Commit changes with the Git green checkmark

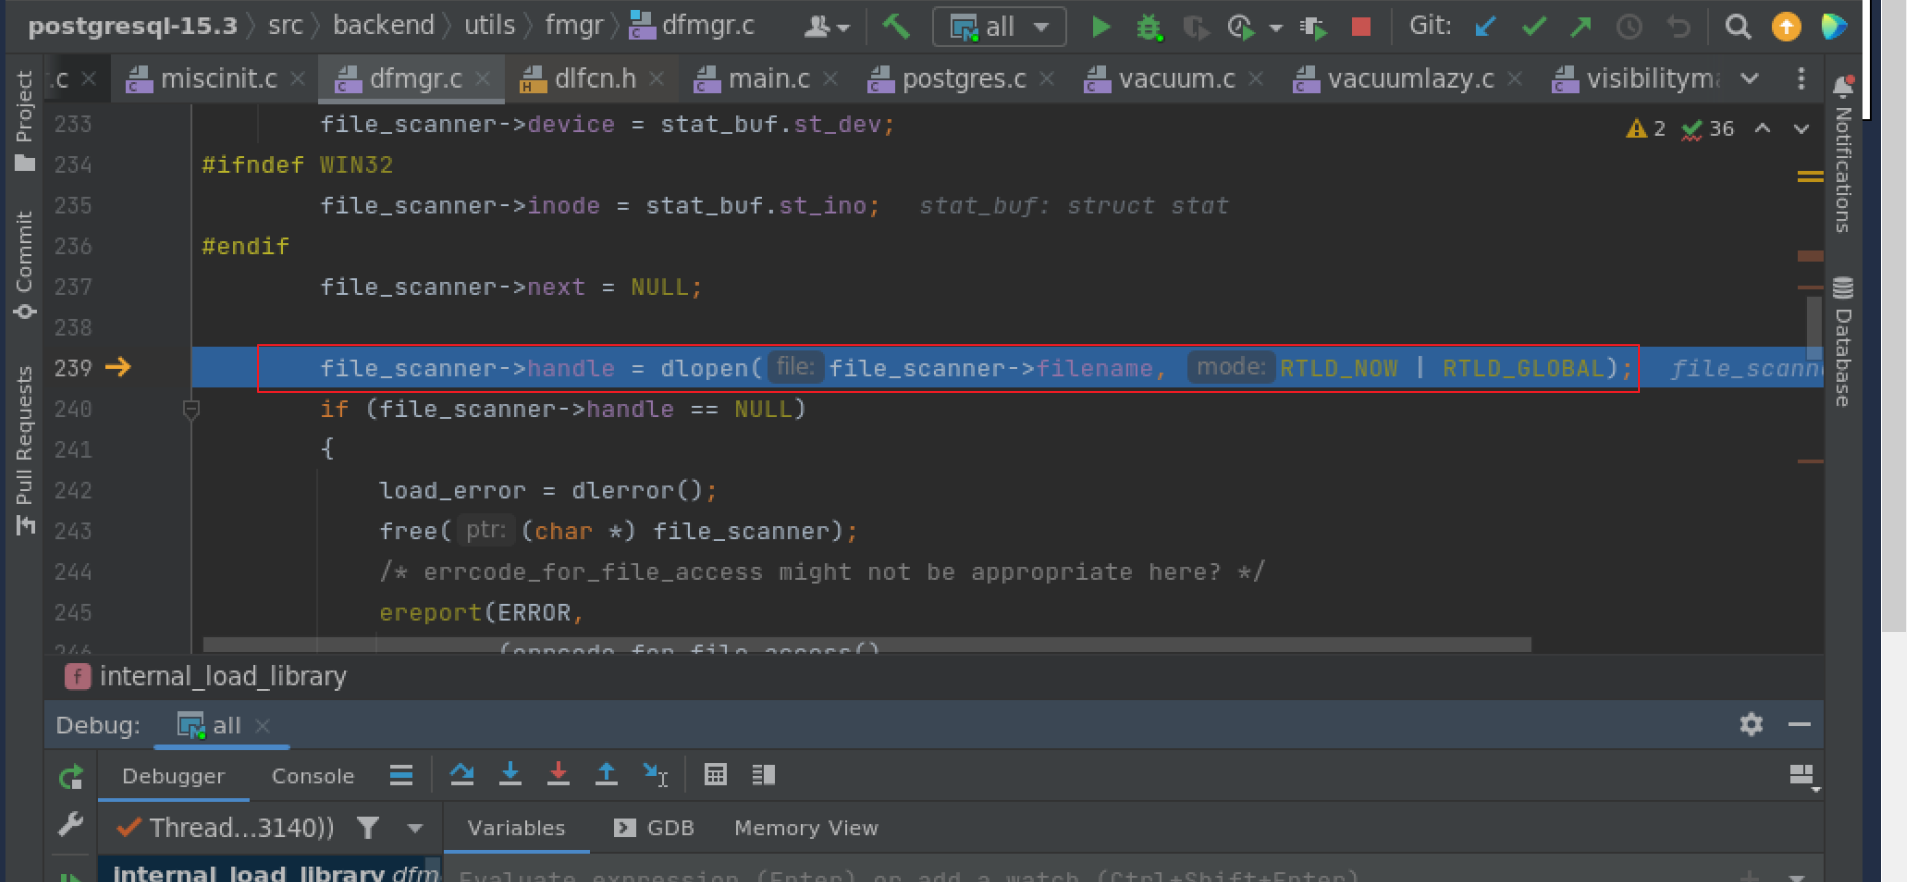pyautogui.click(x=1533, y=27)
